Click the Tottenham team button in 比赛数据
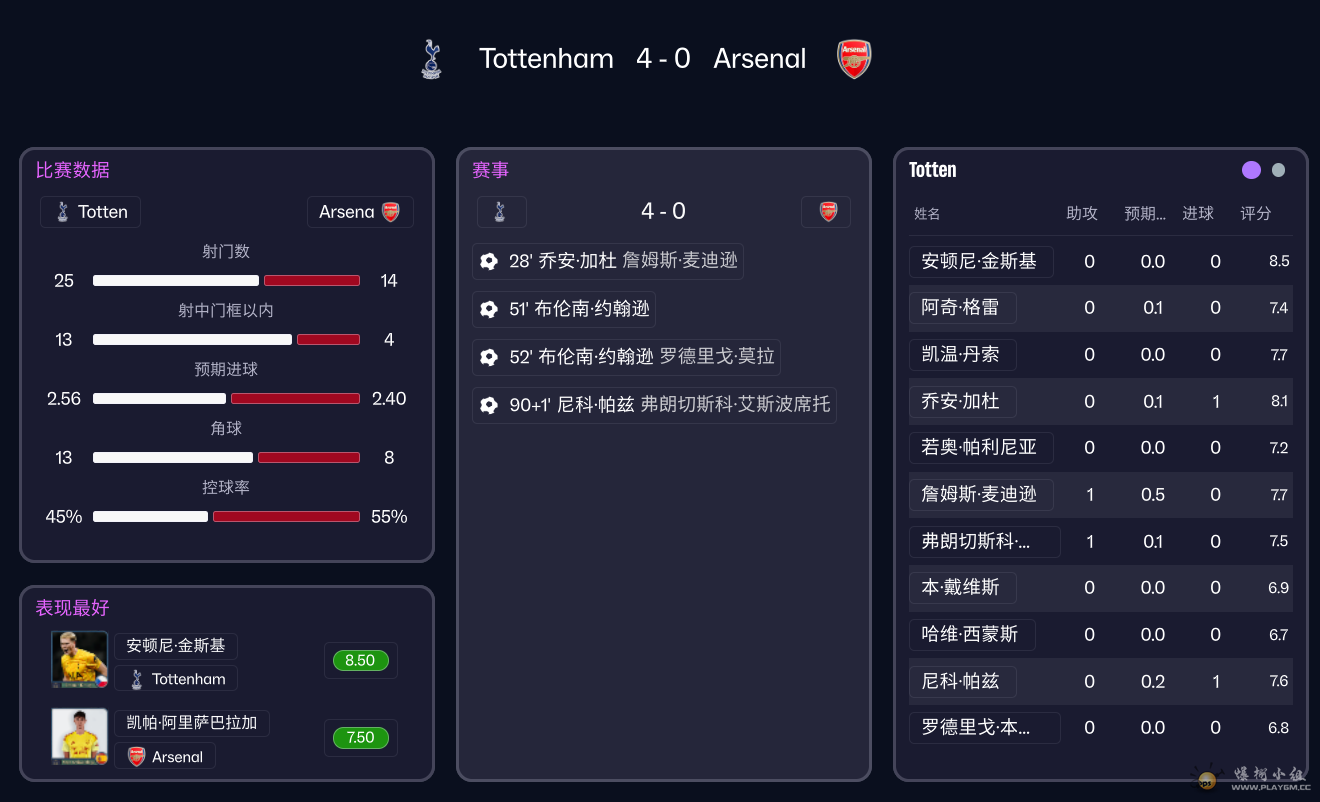 click(91, 212)
